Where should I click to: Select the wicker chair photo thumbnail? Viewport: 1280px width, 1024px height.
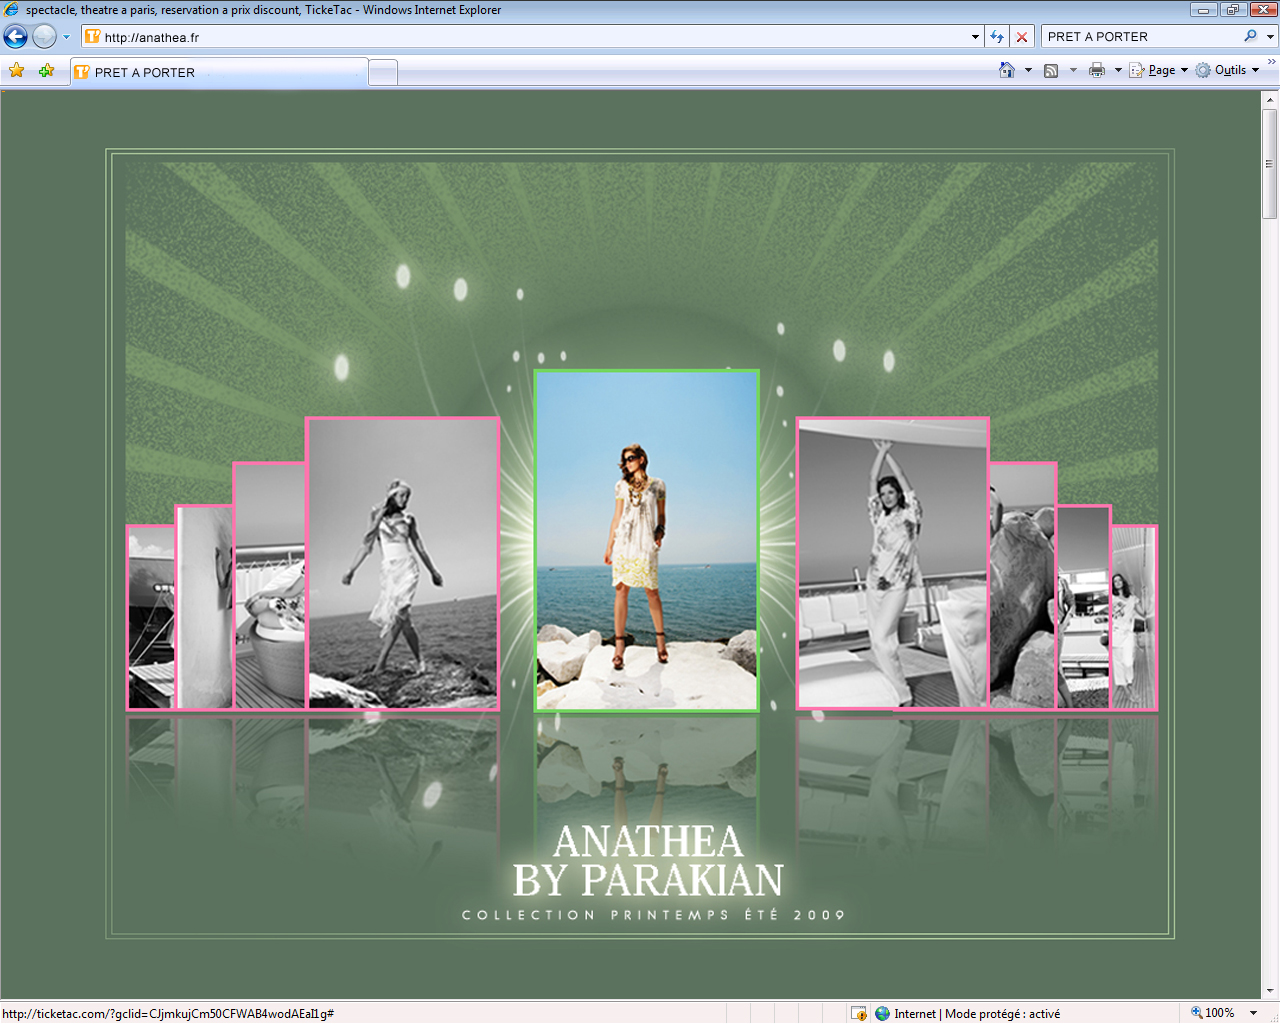click(269, 586)
